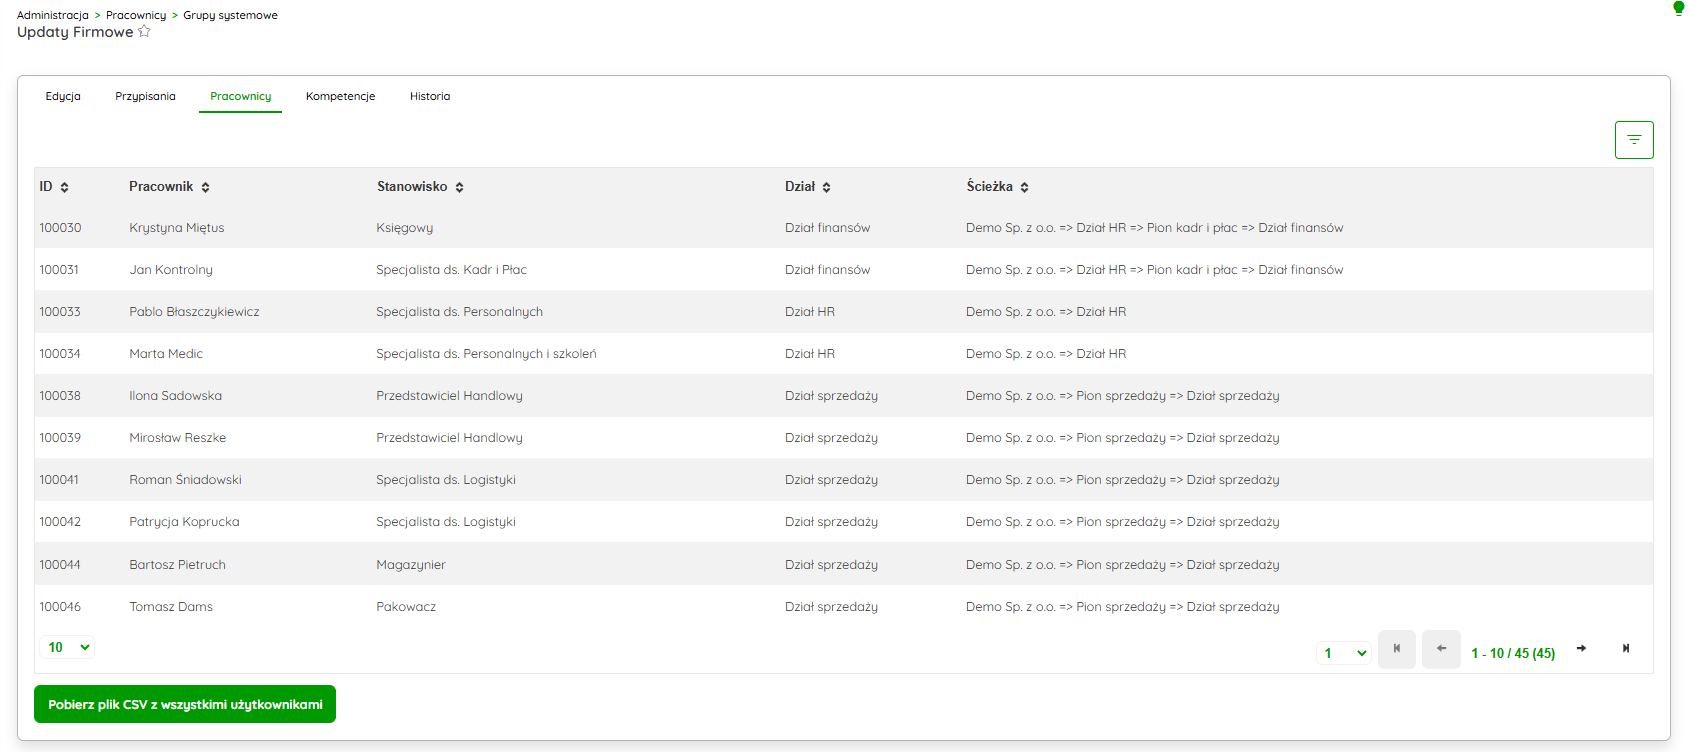Sort by Pracownik column arrows

[205, 187]
